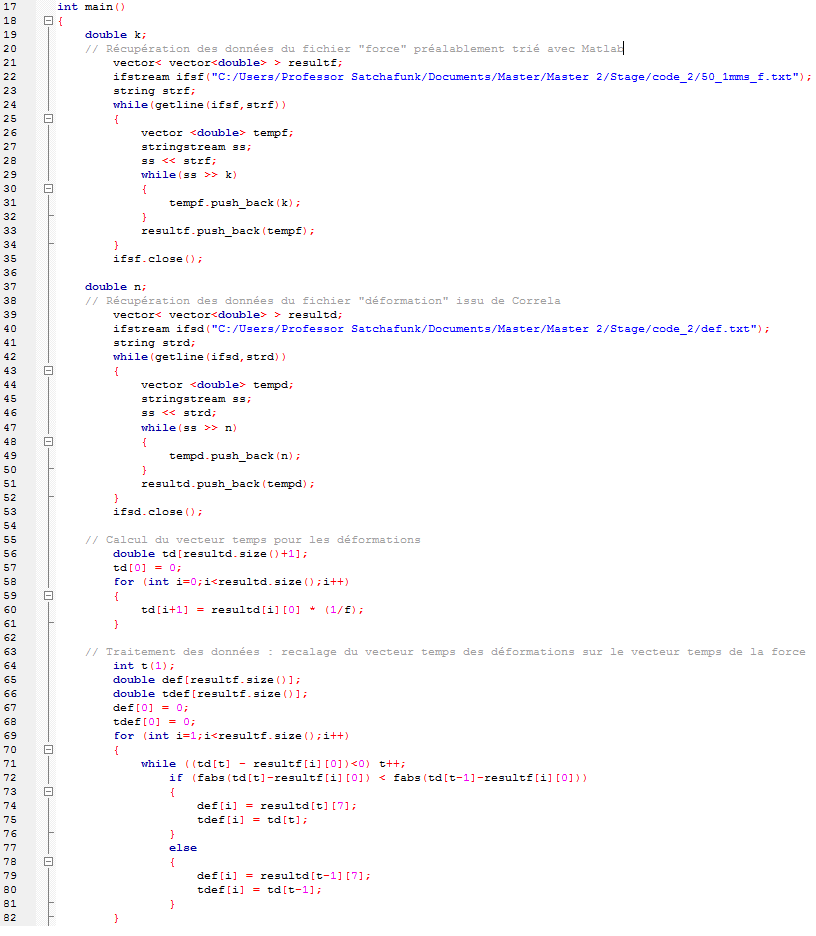Click 'while(ss >> n)' statement
The width and height of the screenshot is (816, 936).
pos(189,428)
